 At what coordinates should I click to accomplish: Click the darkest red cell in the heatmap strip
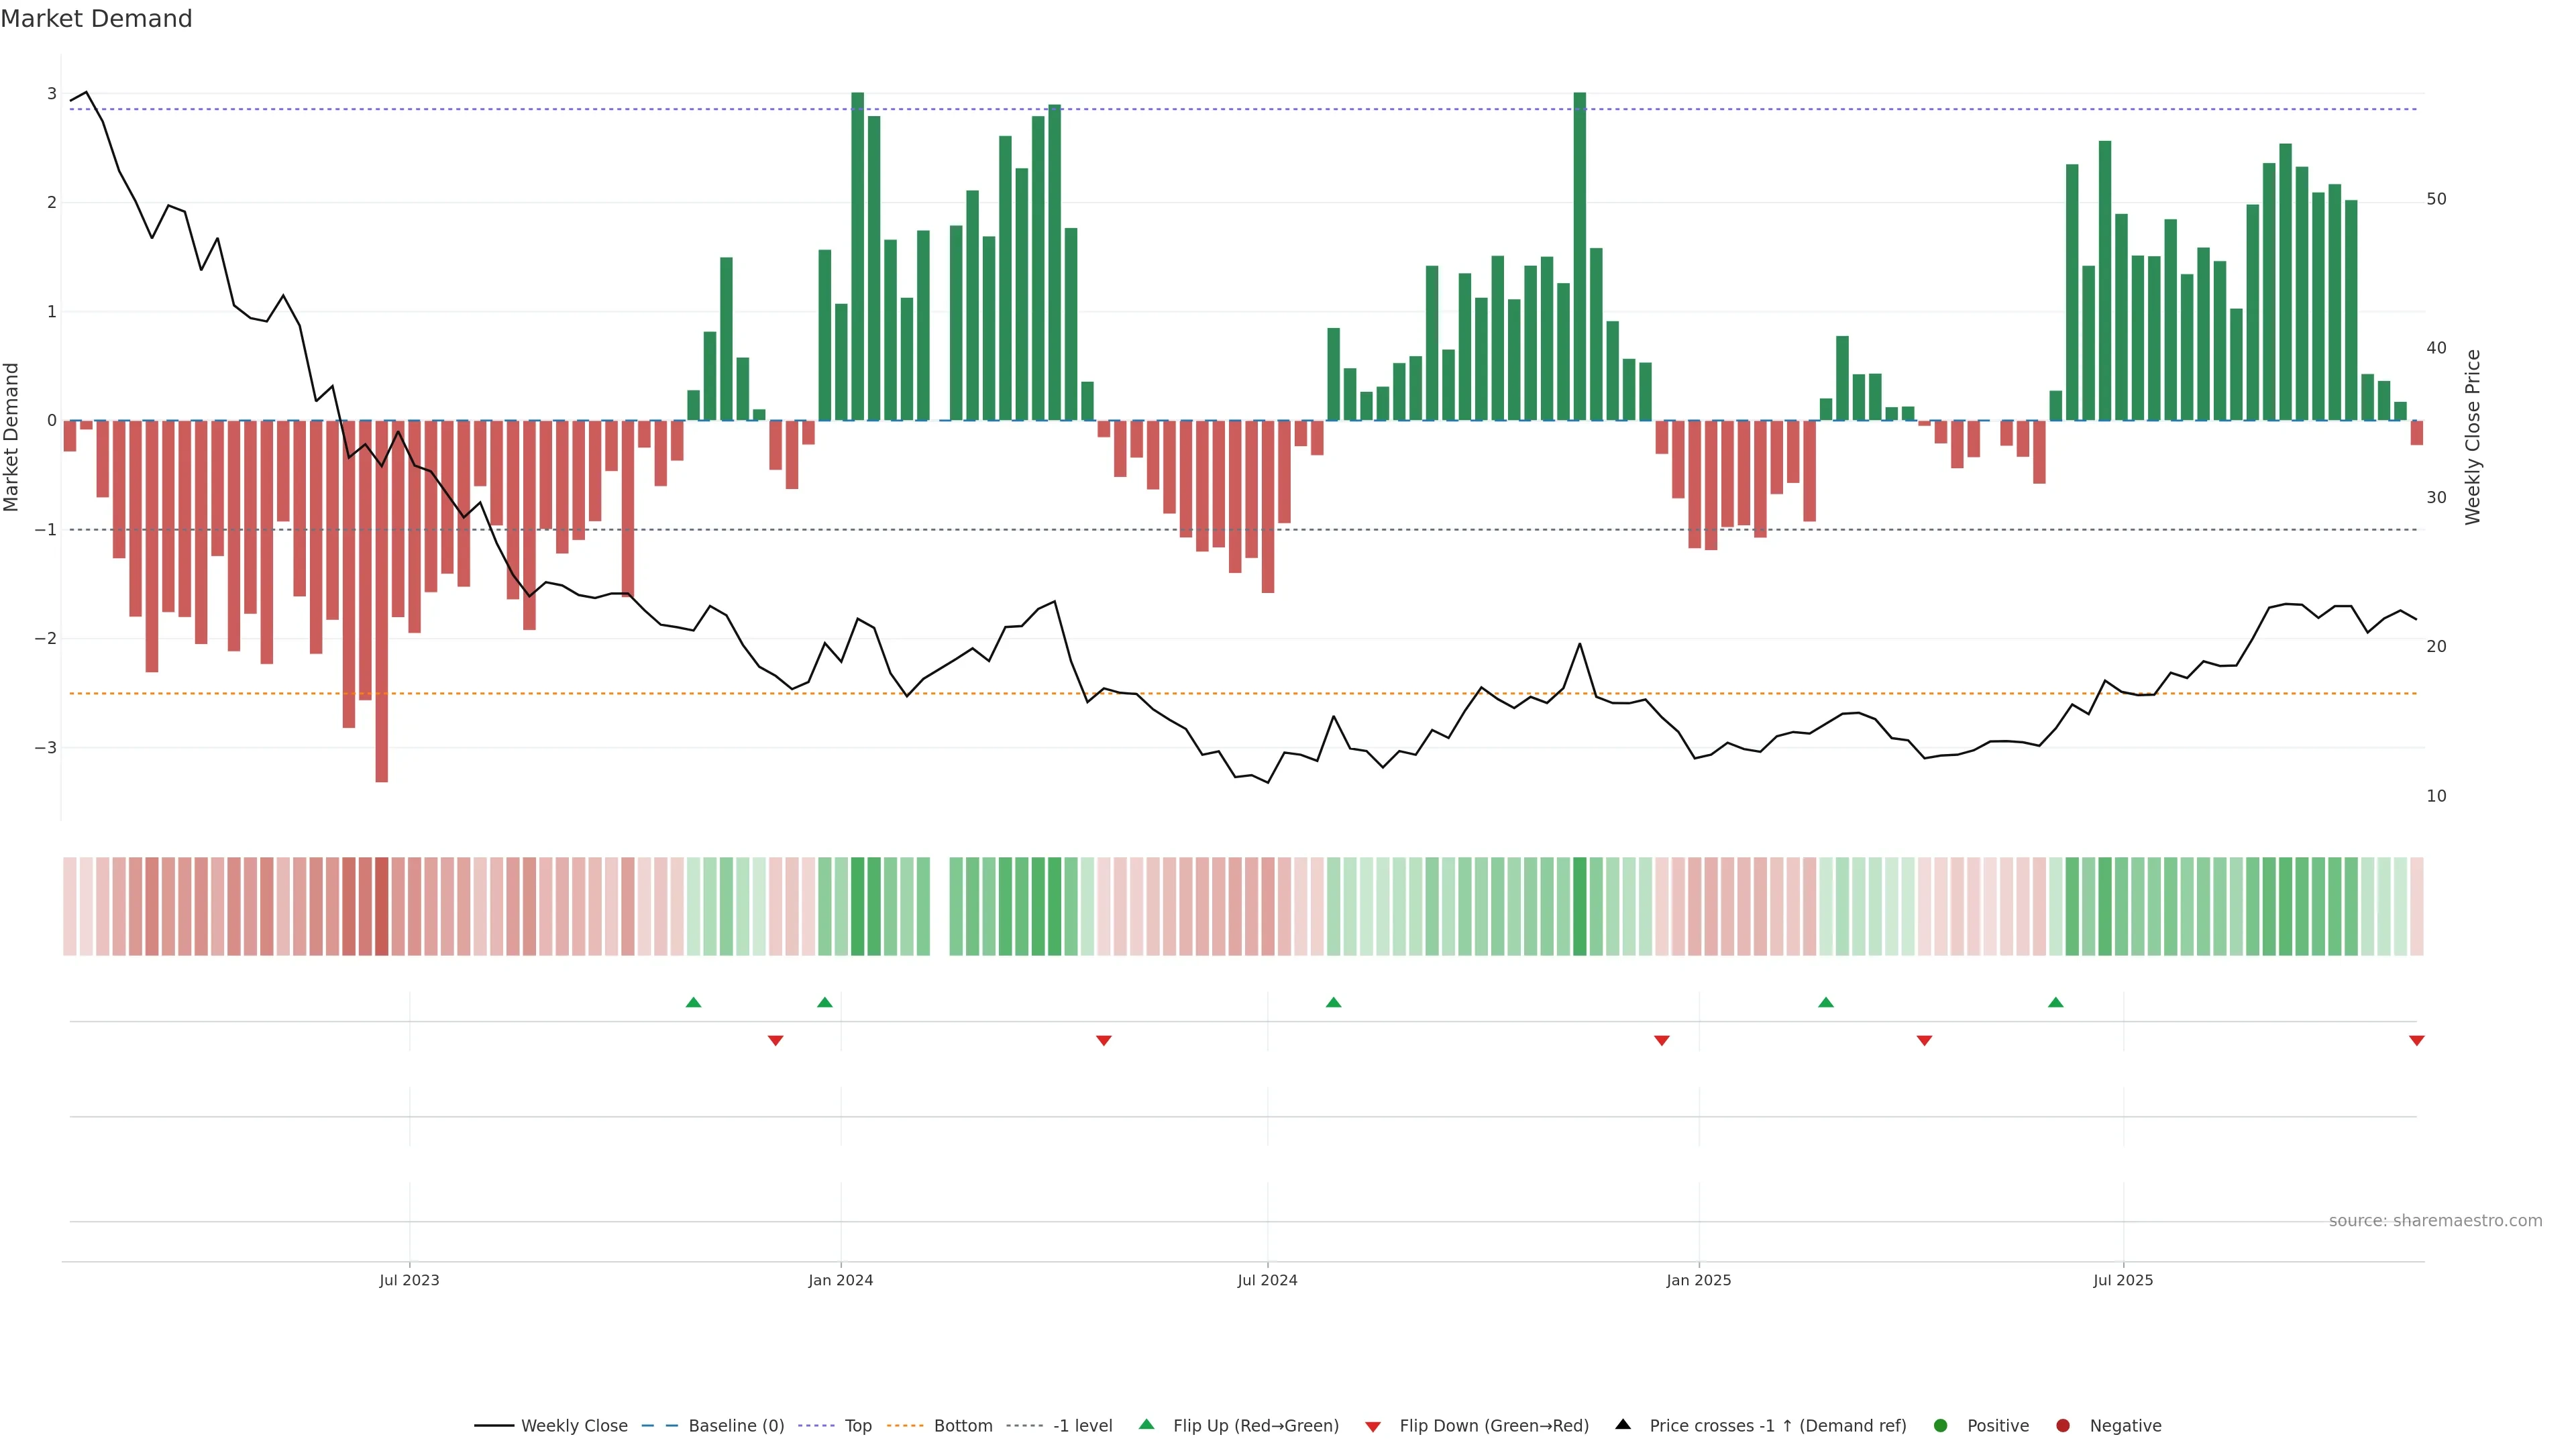click(381, 906)
